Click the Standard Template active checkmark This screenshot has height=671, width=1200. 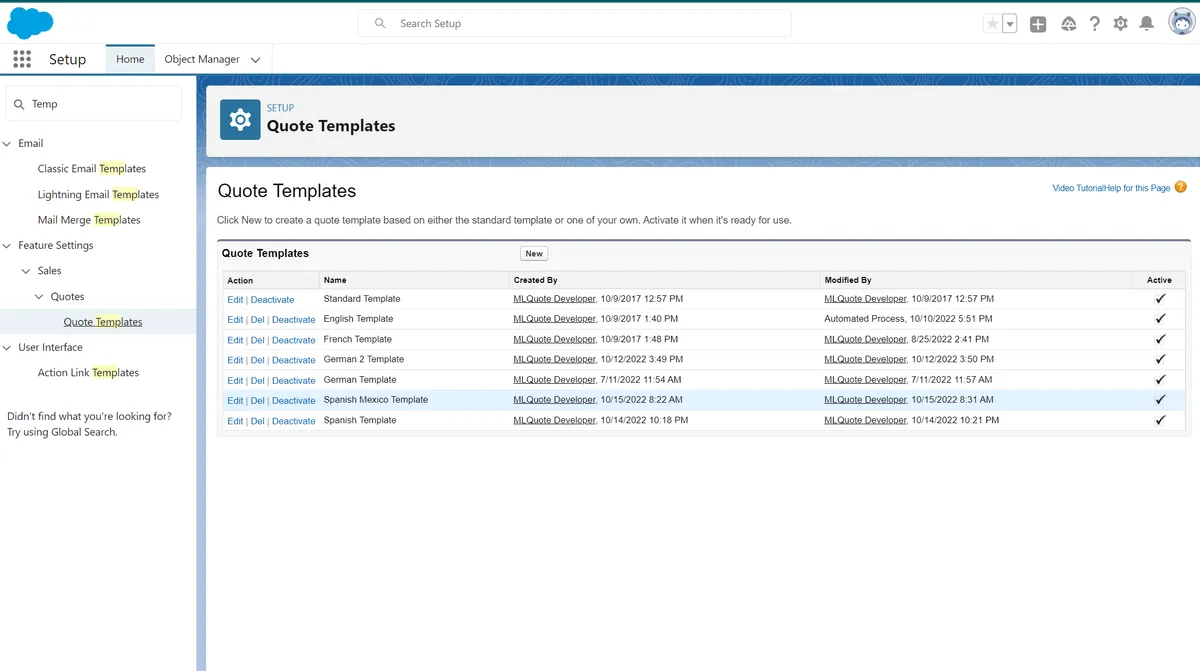click(1160, 298)
